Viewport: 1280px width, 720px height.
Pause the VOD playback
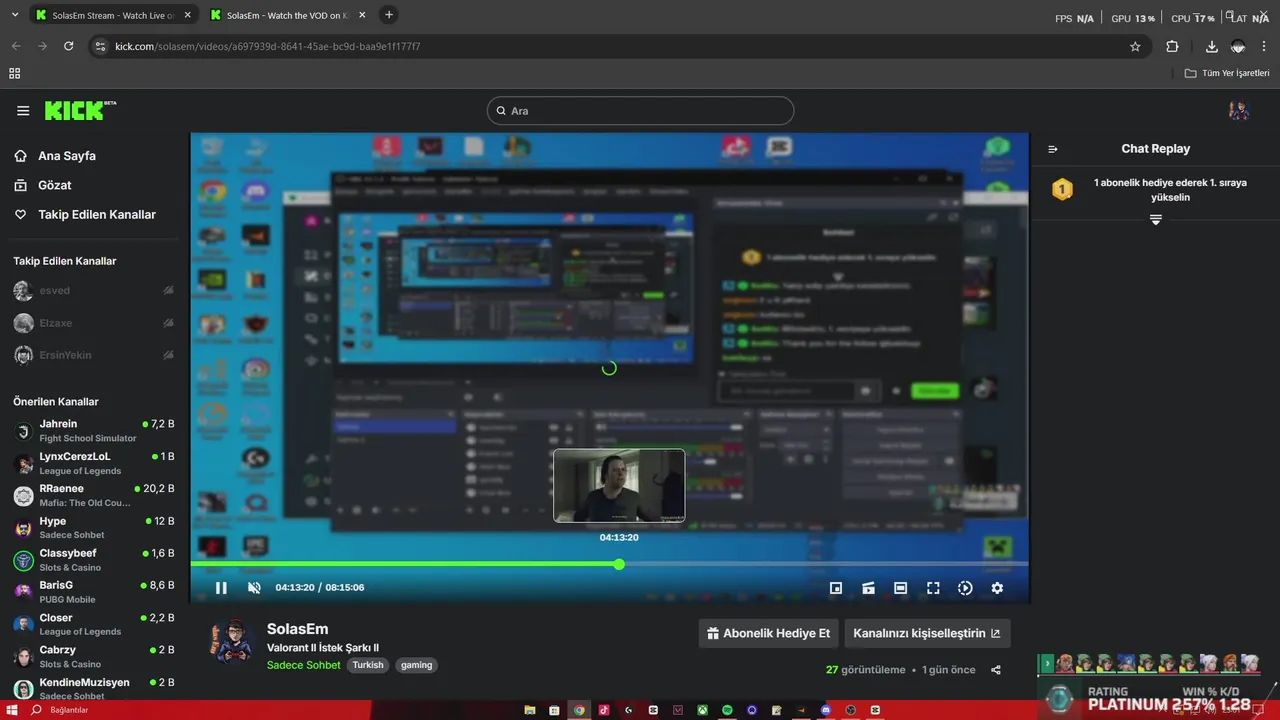click(221, 588)
